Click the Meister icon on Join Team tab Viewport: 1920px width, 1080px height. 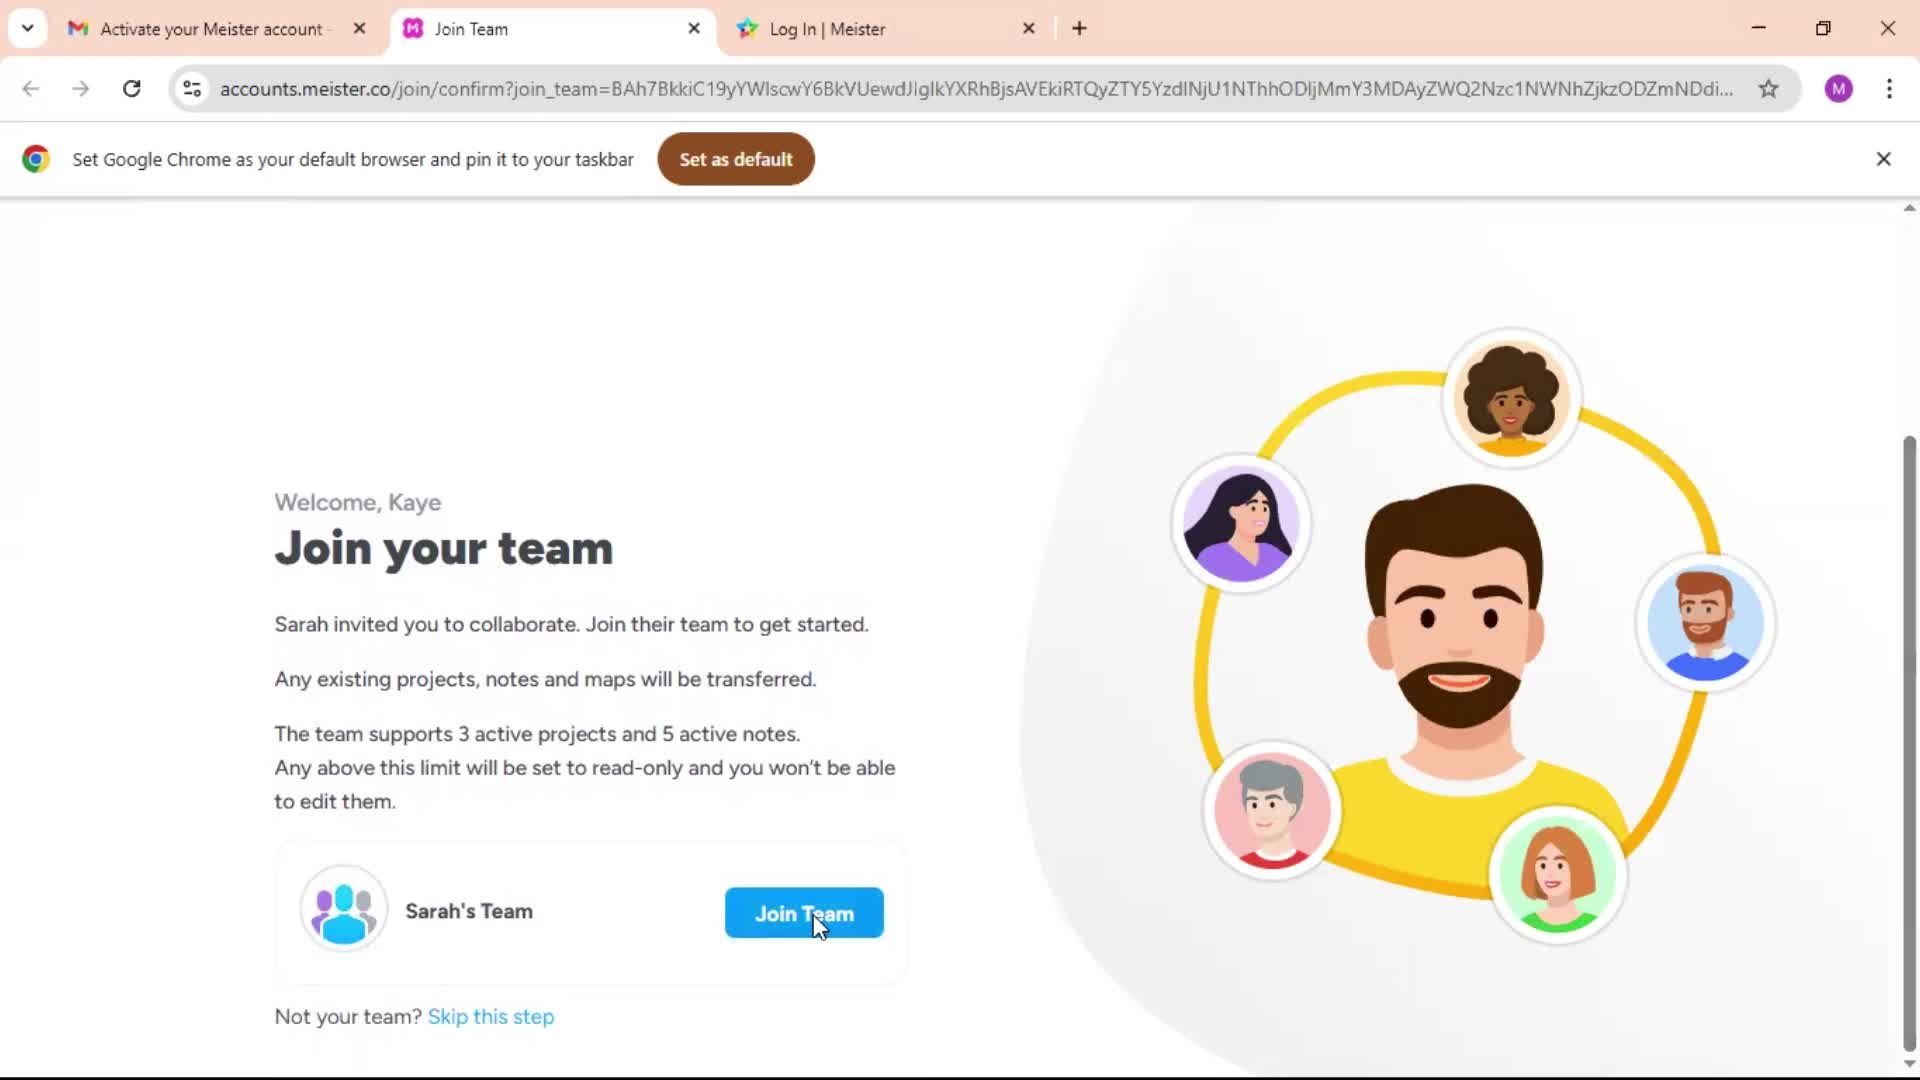pyautogui.click(x=413, y=29)
